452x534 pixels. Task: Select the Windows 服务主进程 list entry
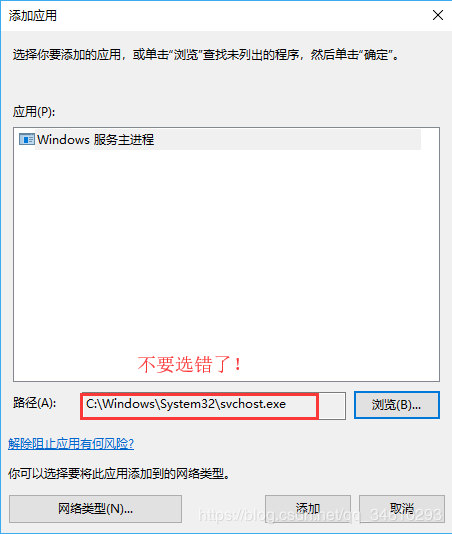220,139
